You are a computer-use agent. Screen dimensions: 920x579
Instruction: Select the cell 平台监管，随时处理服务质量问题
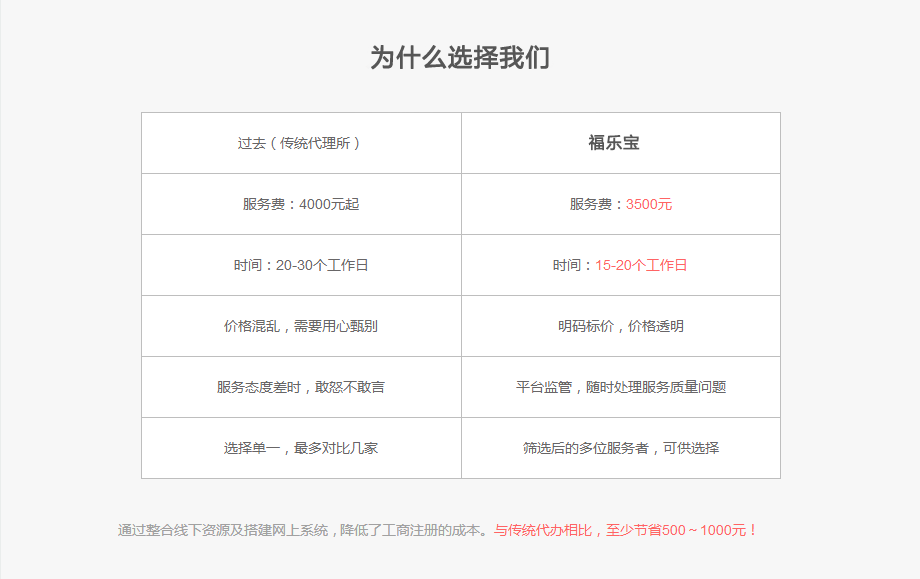pyautogui.click(x=621, y=387)
